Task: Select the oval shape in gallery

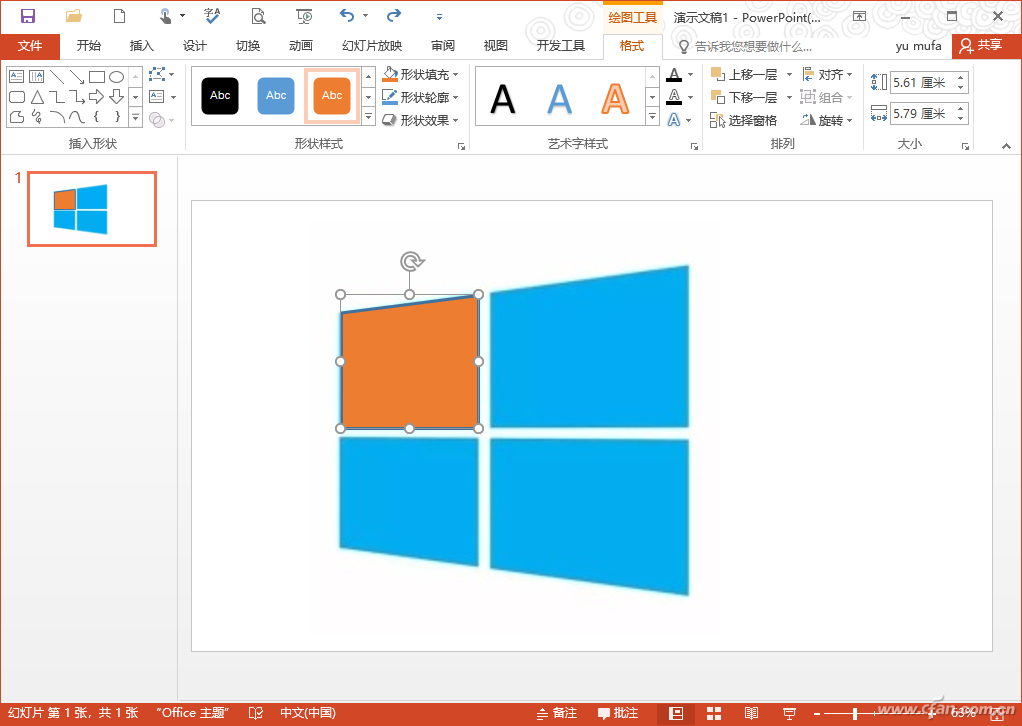Action: 117,77
